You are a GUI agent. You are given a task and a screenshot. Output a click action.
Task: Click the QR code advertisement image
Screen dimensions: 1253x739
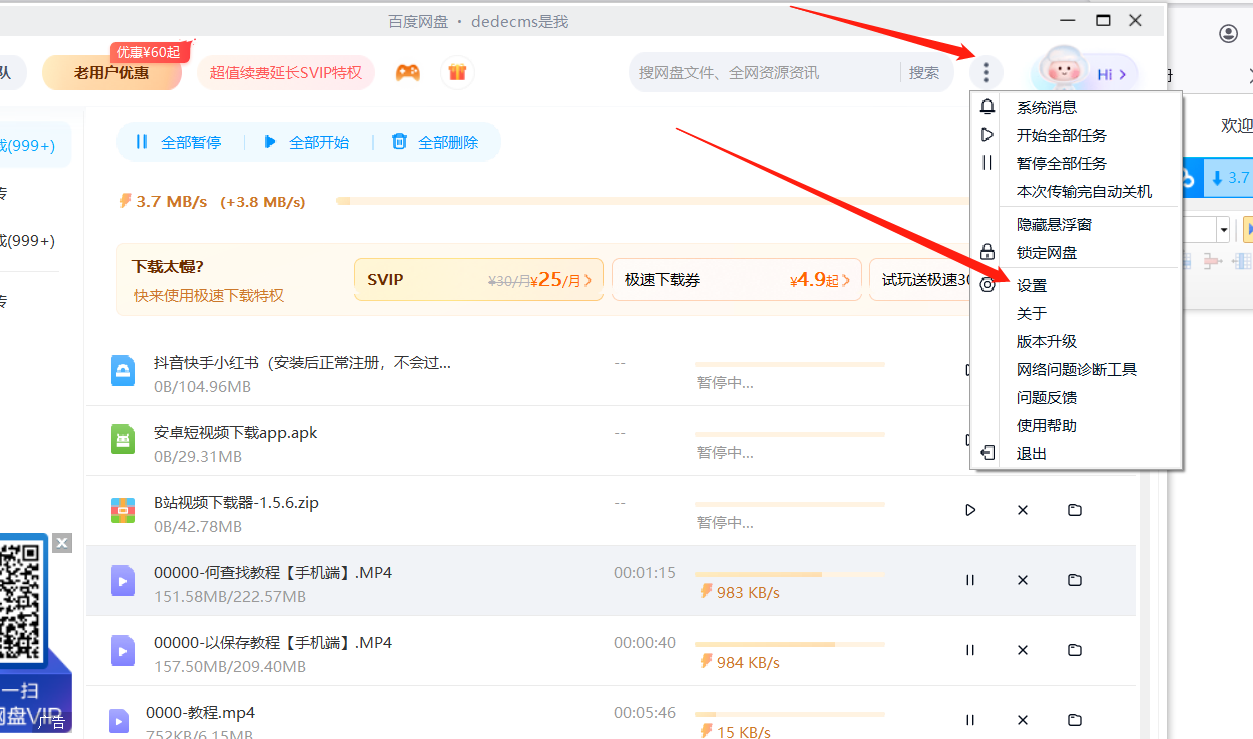(x=23, y=601)
